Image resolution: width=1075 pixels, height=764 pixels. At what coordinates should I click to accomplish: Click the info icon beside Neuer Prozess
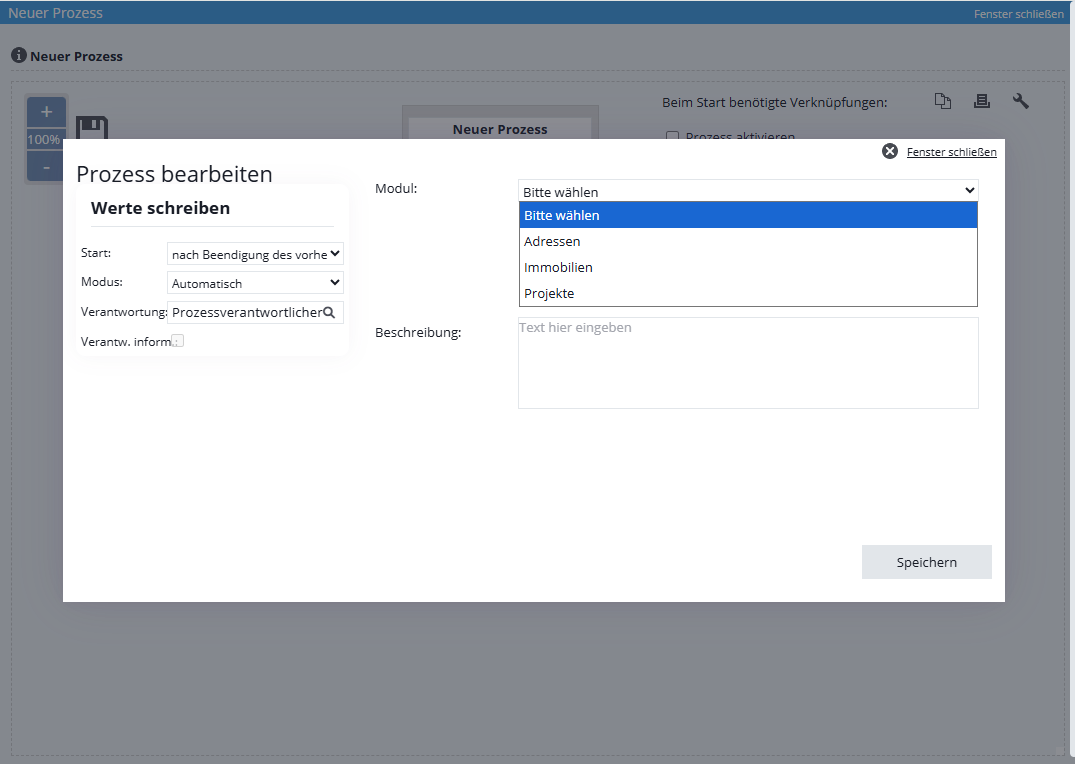(18, 56)
